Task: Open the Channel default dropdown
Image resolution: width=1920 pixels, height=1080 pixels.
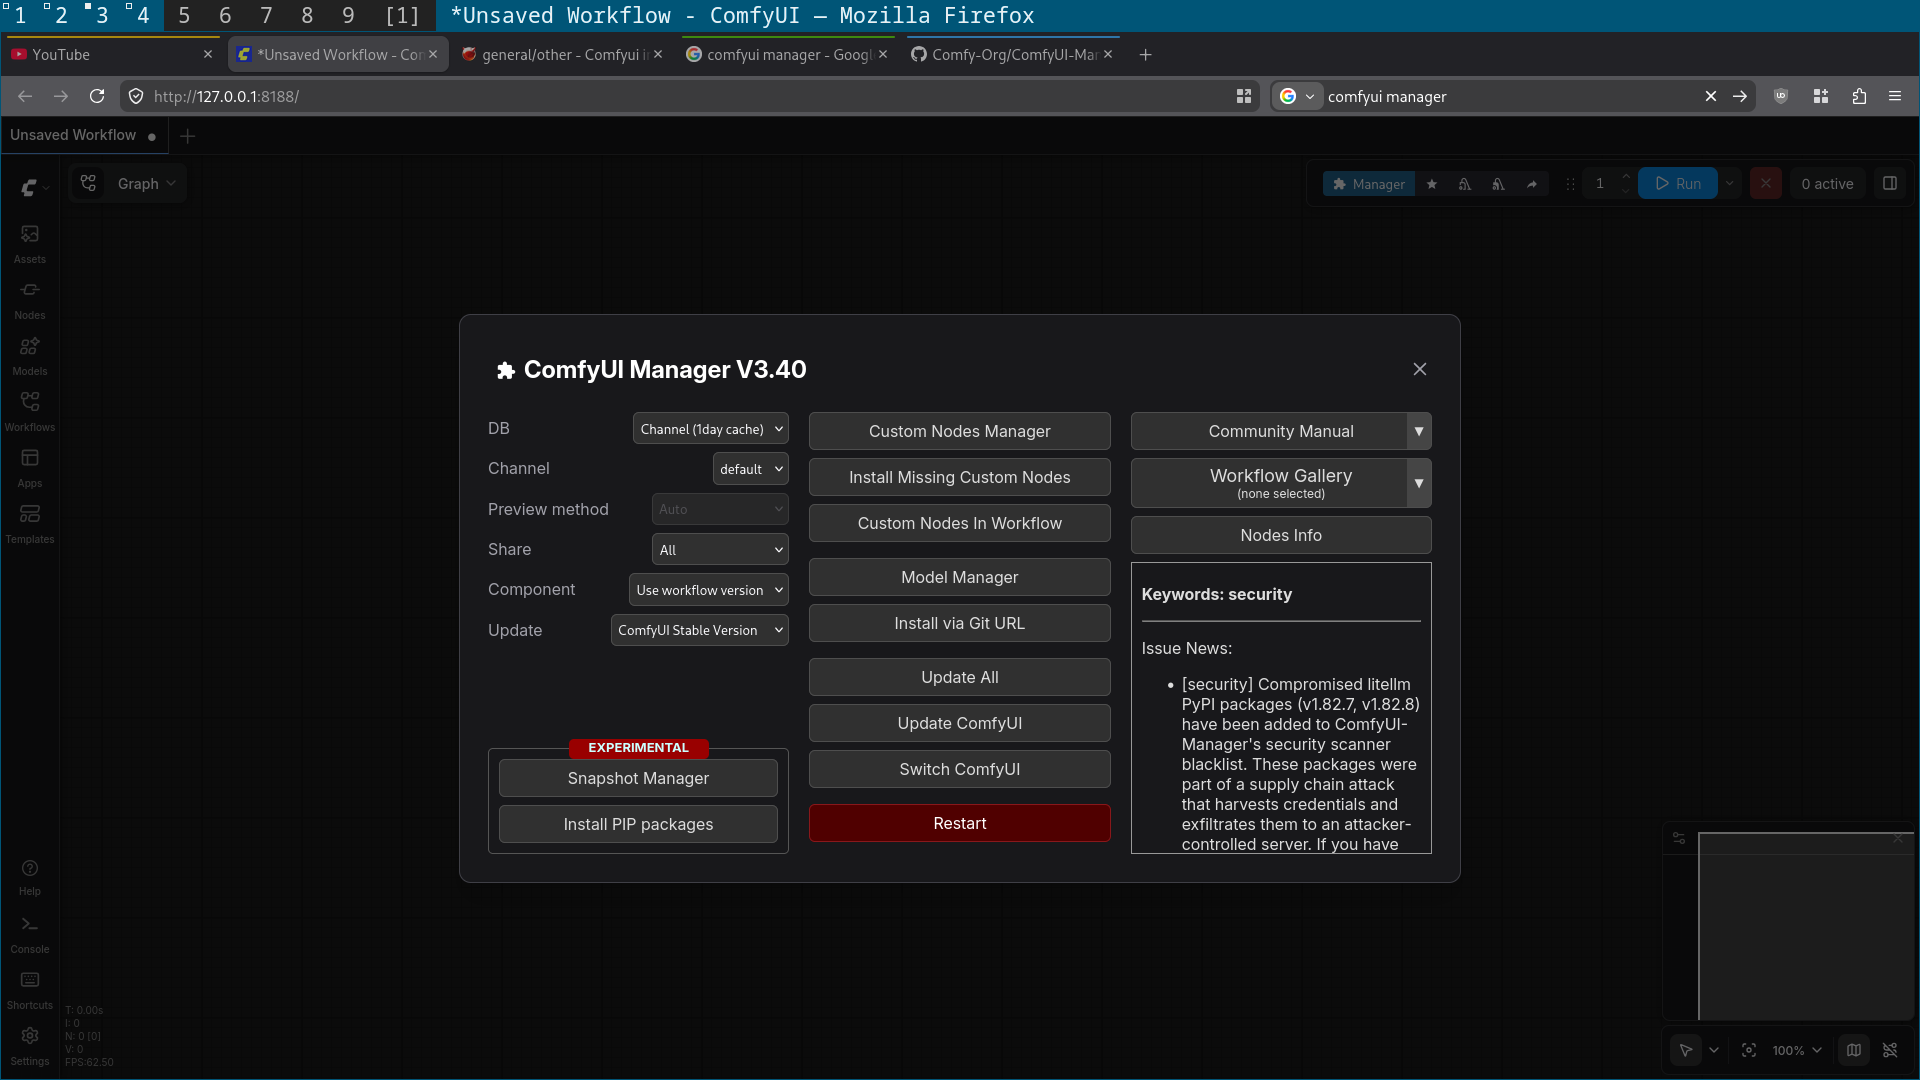Action: click(x=751, y=469)
